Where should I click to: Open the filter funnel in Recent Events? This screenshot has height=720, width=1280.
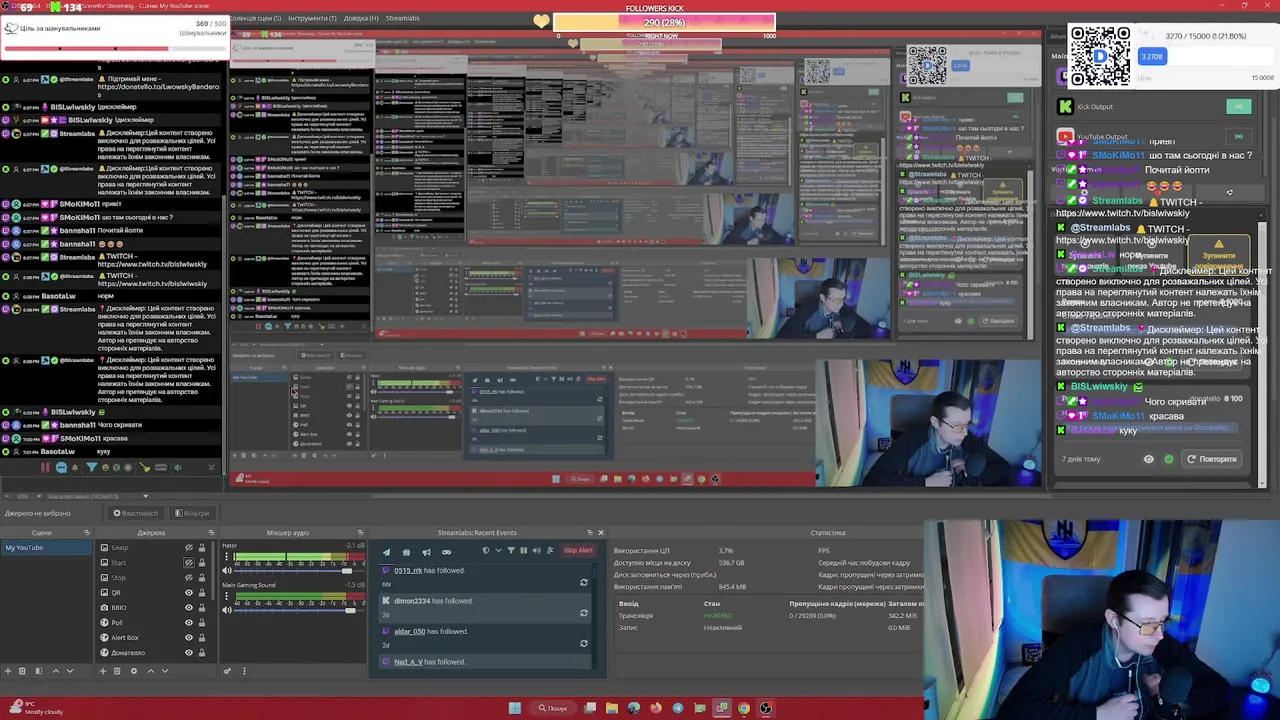point(511,550)
